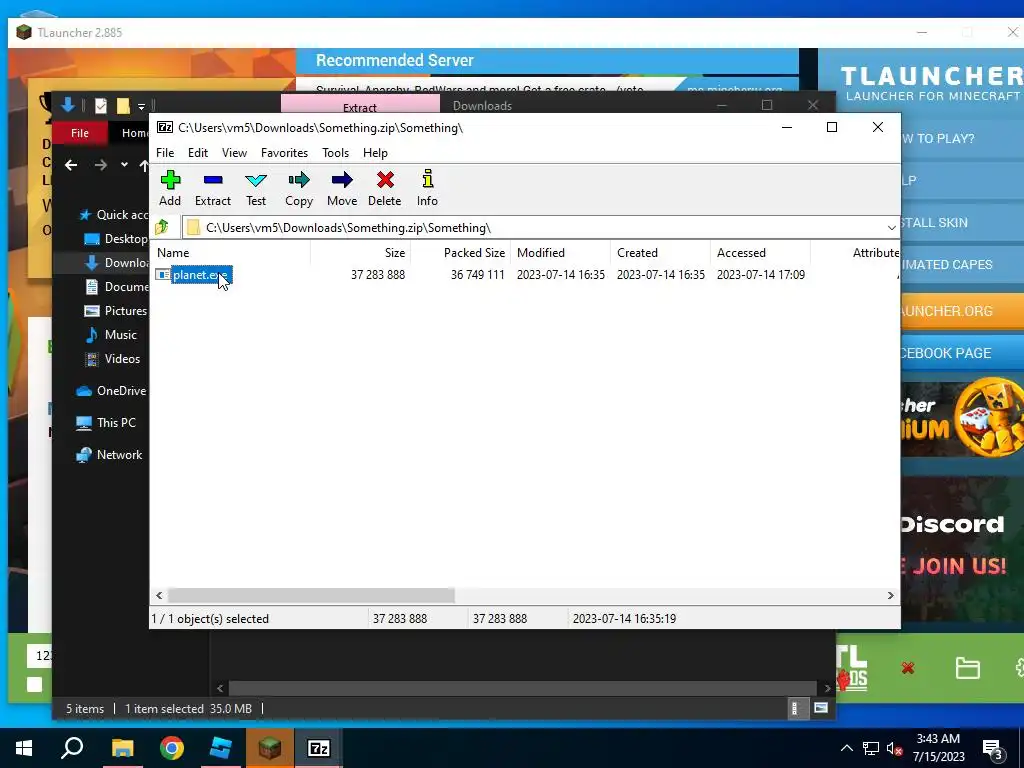Toggle the checkbox in TLauncher bottom-left
The width and height of the screenshot is (1024, 768).
pyautogui.click(x=35, y=684)
